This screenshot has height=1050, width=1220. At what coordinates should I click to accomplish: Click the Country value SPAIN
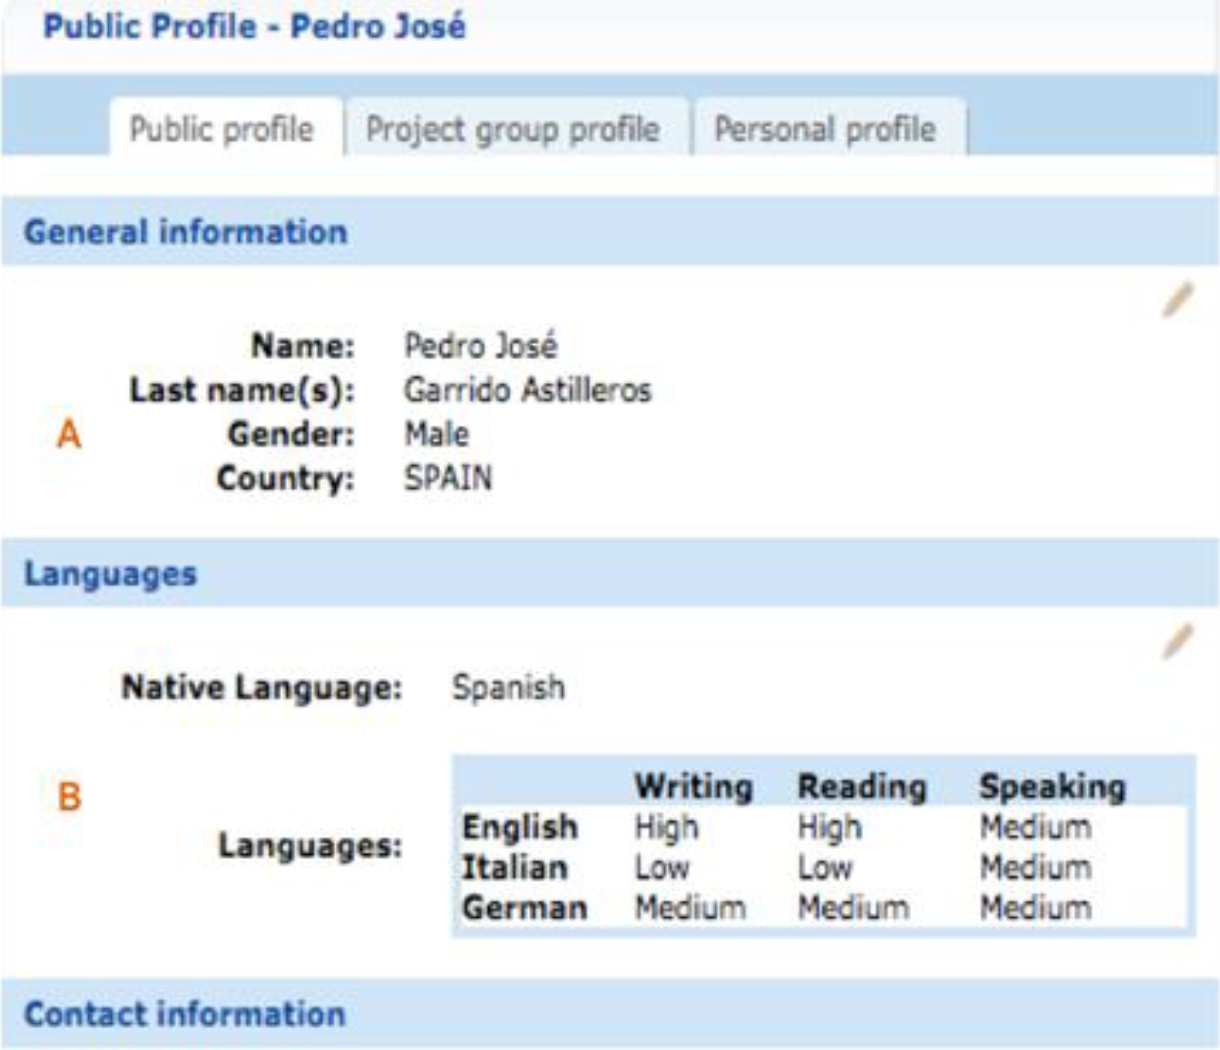pos(448,478)
